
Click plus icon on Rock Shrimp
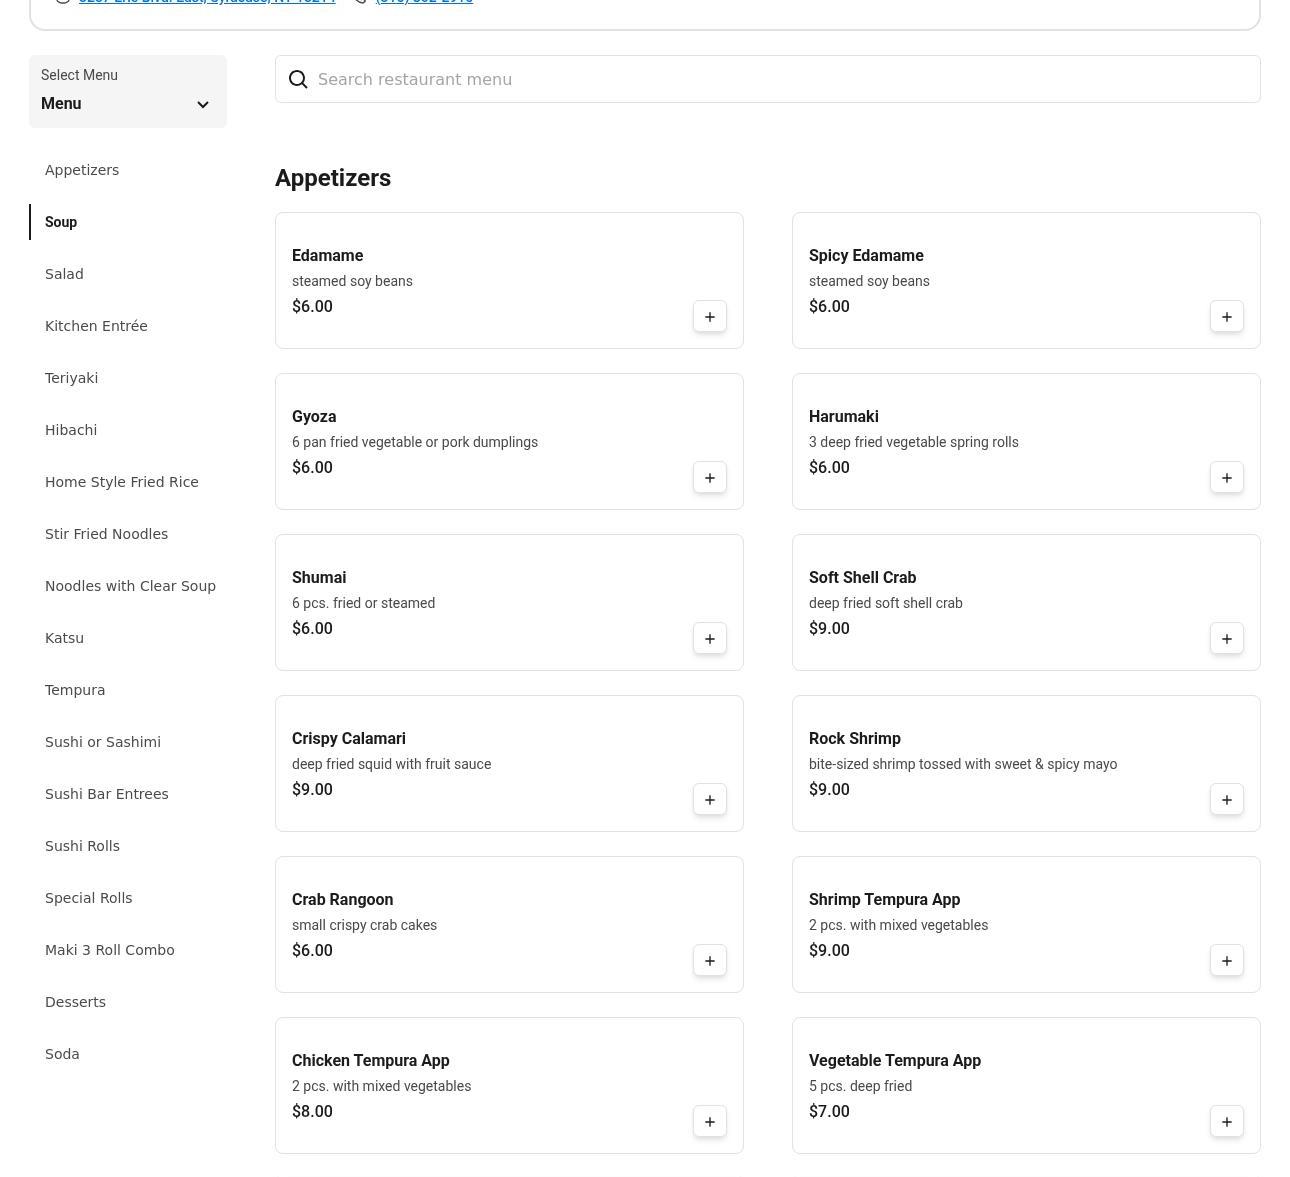pos(1226,800)
